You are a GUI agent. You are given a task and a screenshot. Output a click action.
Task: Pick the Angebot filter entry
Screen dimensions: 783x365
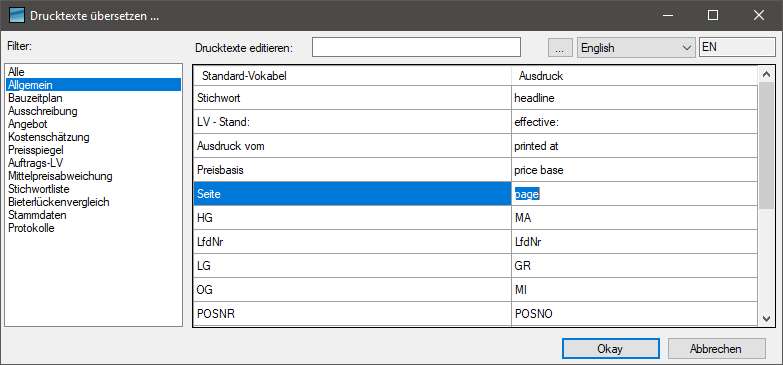pos(93,124)
